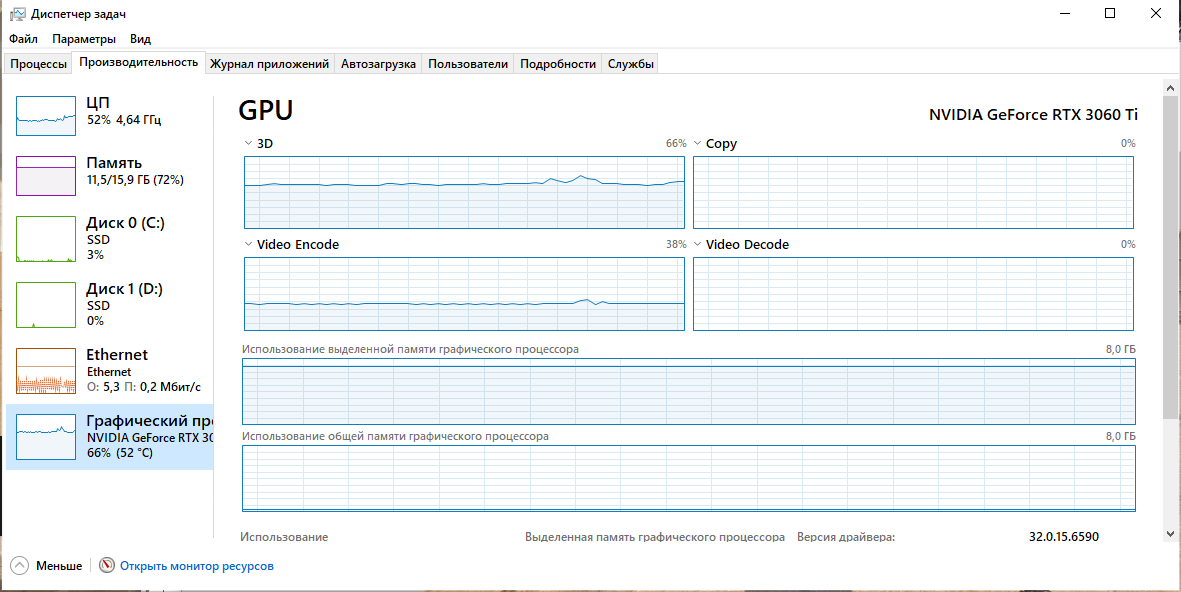
Task: Select the Диск 1 (D:) mini graph
Action: tap(46, 305)
